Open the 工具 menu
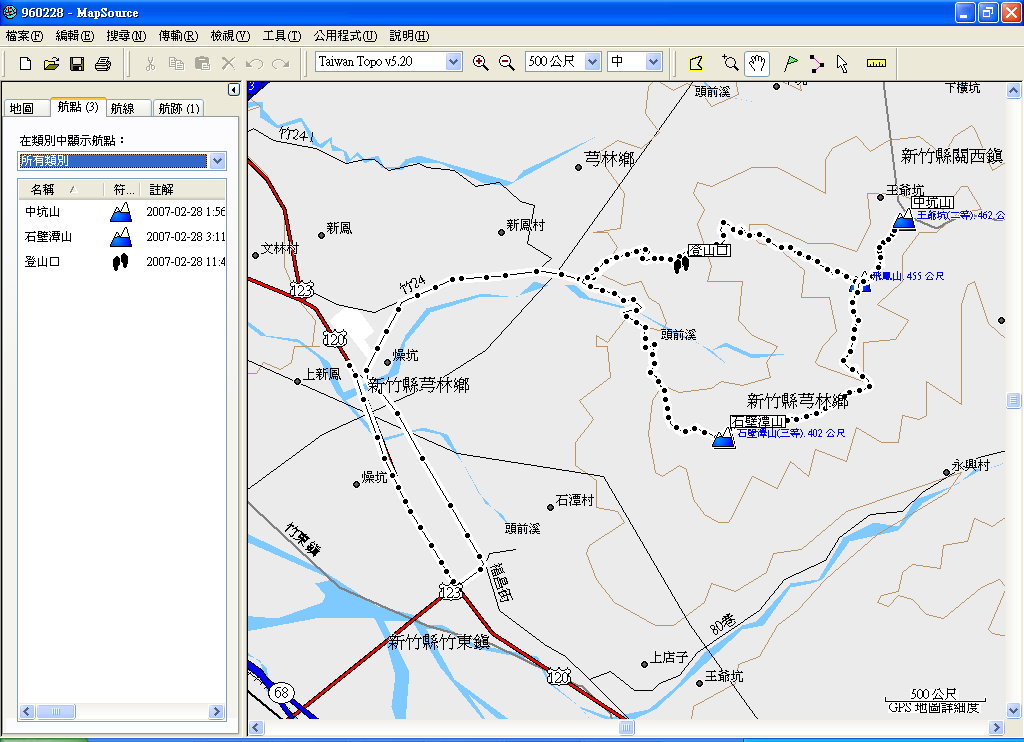The width and height of the screenshot is (1024, 742). (x=281, y=36)
